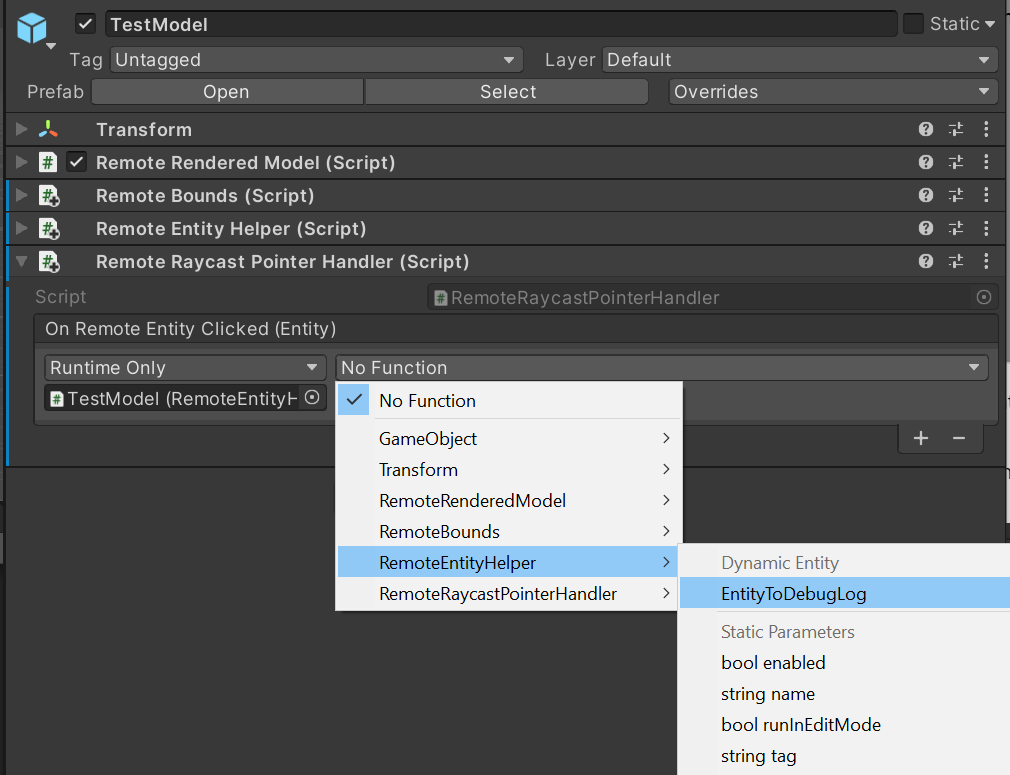Open the Remote Rendered Model three-dot menu
Viewport: 1010px width, 775px height.
(986, 162)
